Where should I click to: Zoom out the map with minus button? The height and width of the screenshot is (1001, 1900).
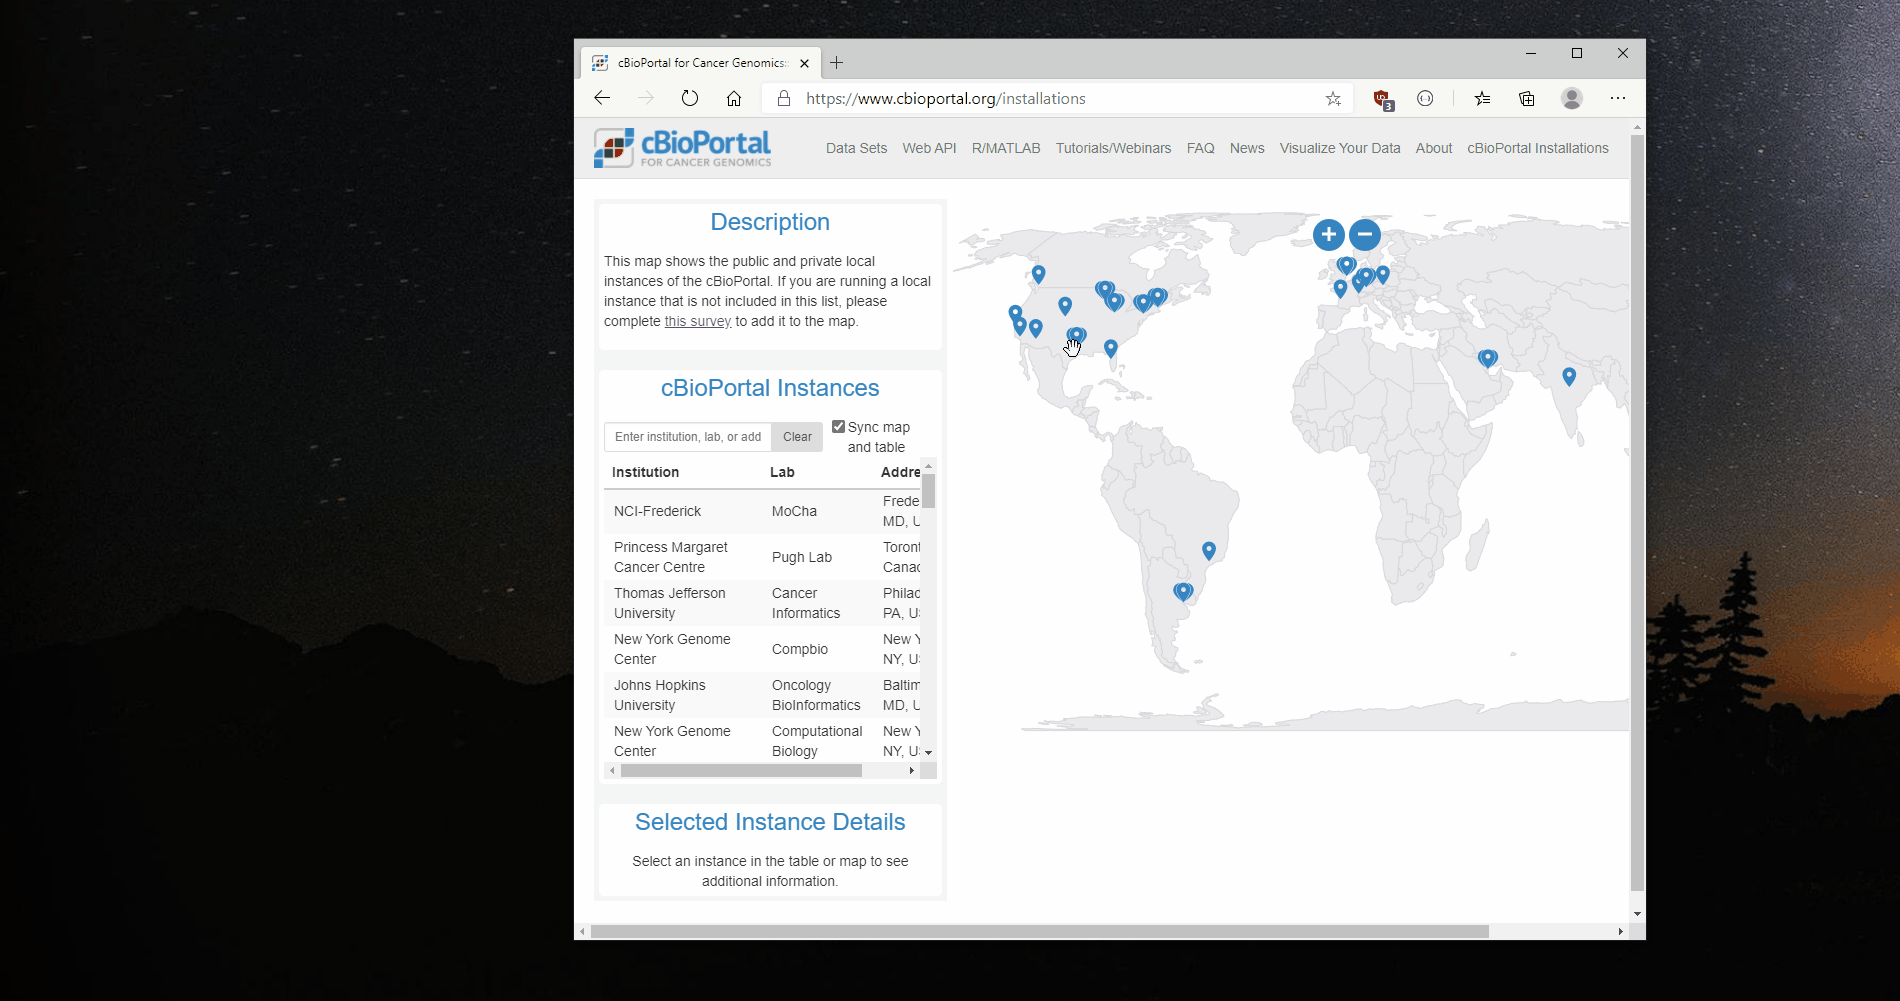click(x=1365, y=235)
